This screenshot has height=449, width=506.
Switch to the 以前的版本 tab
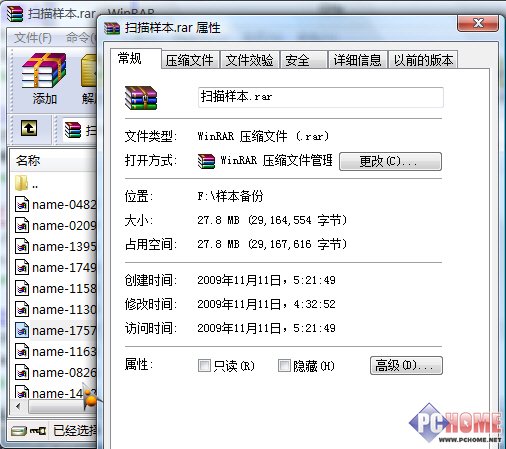tap(423, 60)
